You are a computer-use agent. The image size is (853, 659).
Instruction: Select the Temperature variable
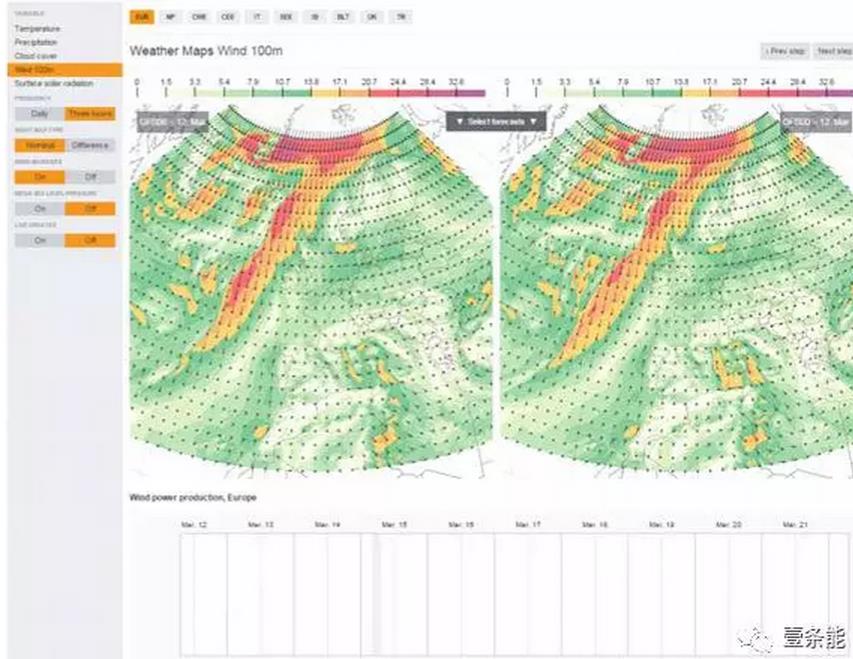point(37,30)
